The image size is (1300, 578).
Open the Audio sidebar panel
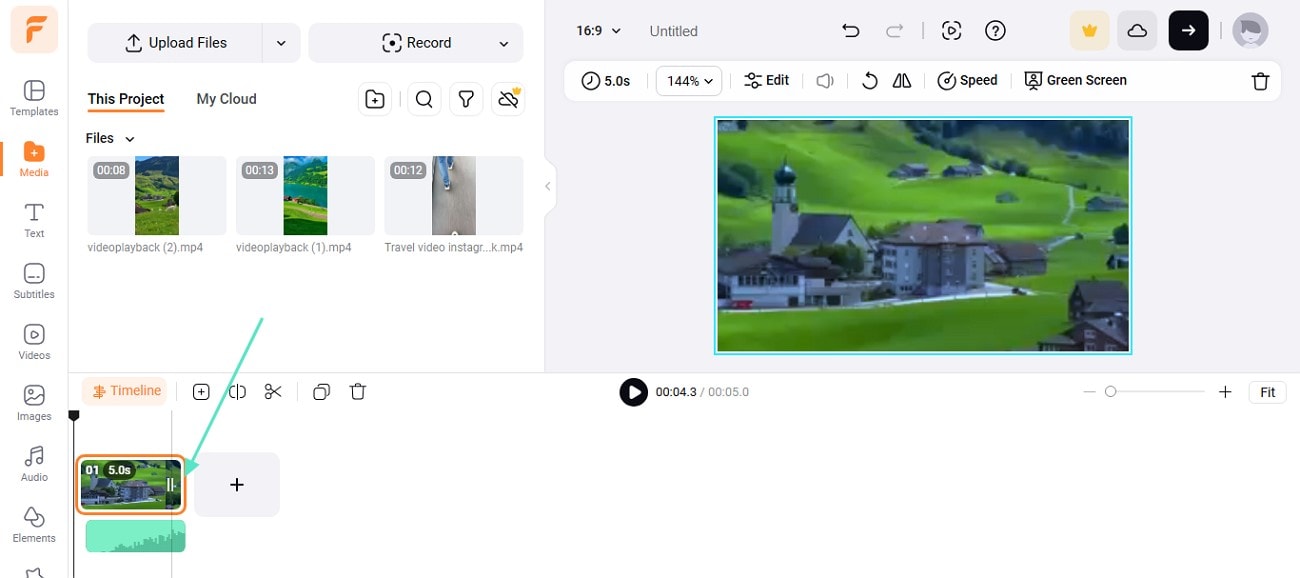(x=34, y=464)
